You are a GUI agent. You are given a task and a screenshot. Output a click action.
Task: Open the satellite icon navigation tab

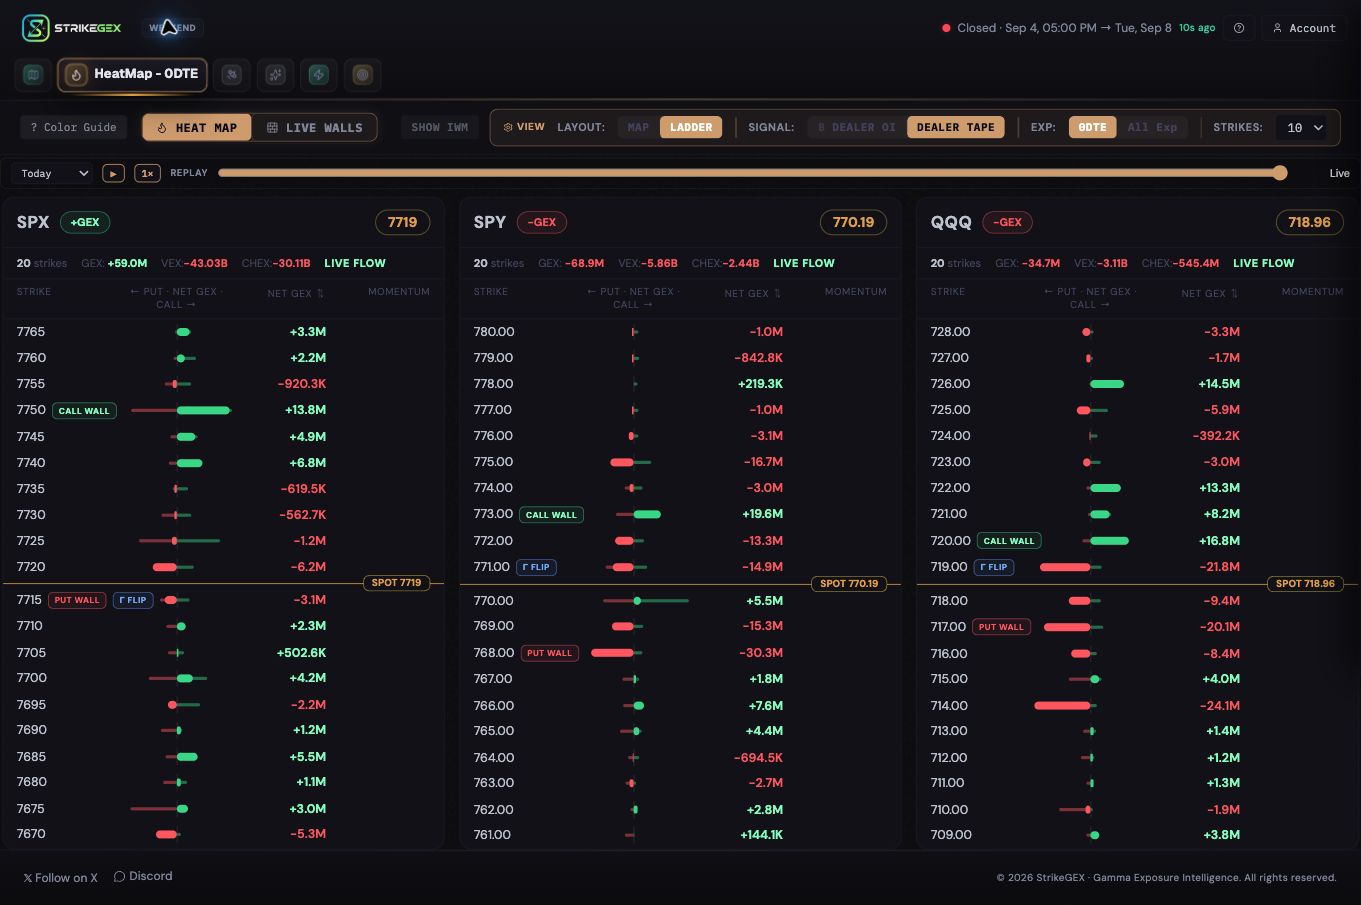[232, 75]
